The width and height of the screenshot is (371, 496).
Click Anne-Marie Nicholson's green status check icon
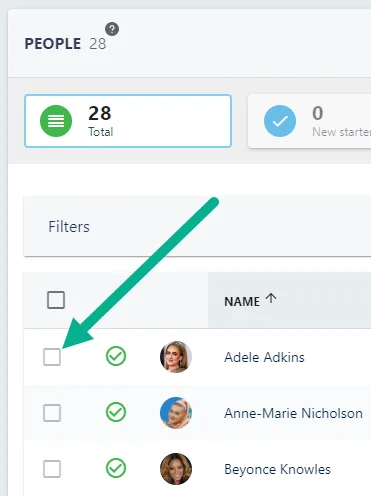(116, 412)
